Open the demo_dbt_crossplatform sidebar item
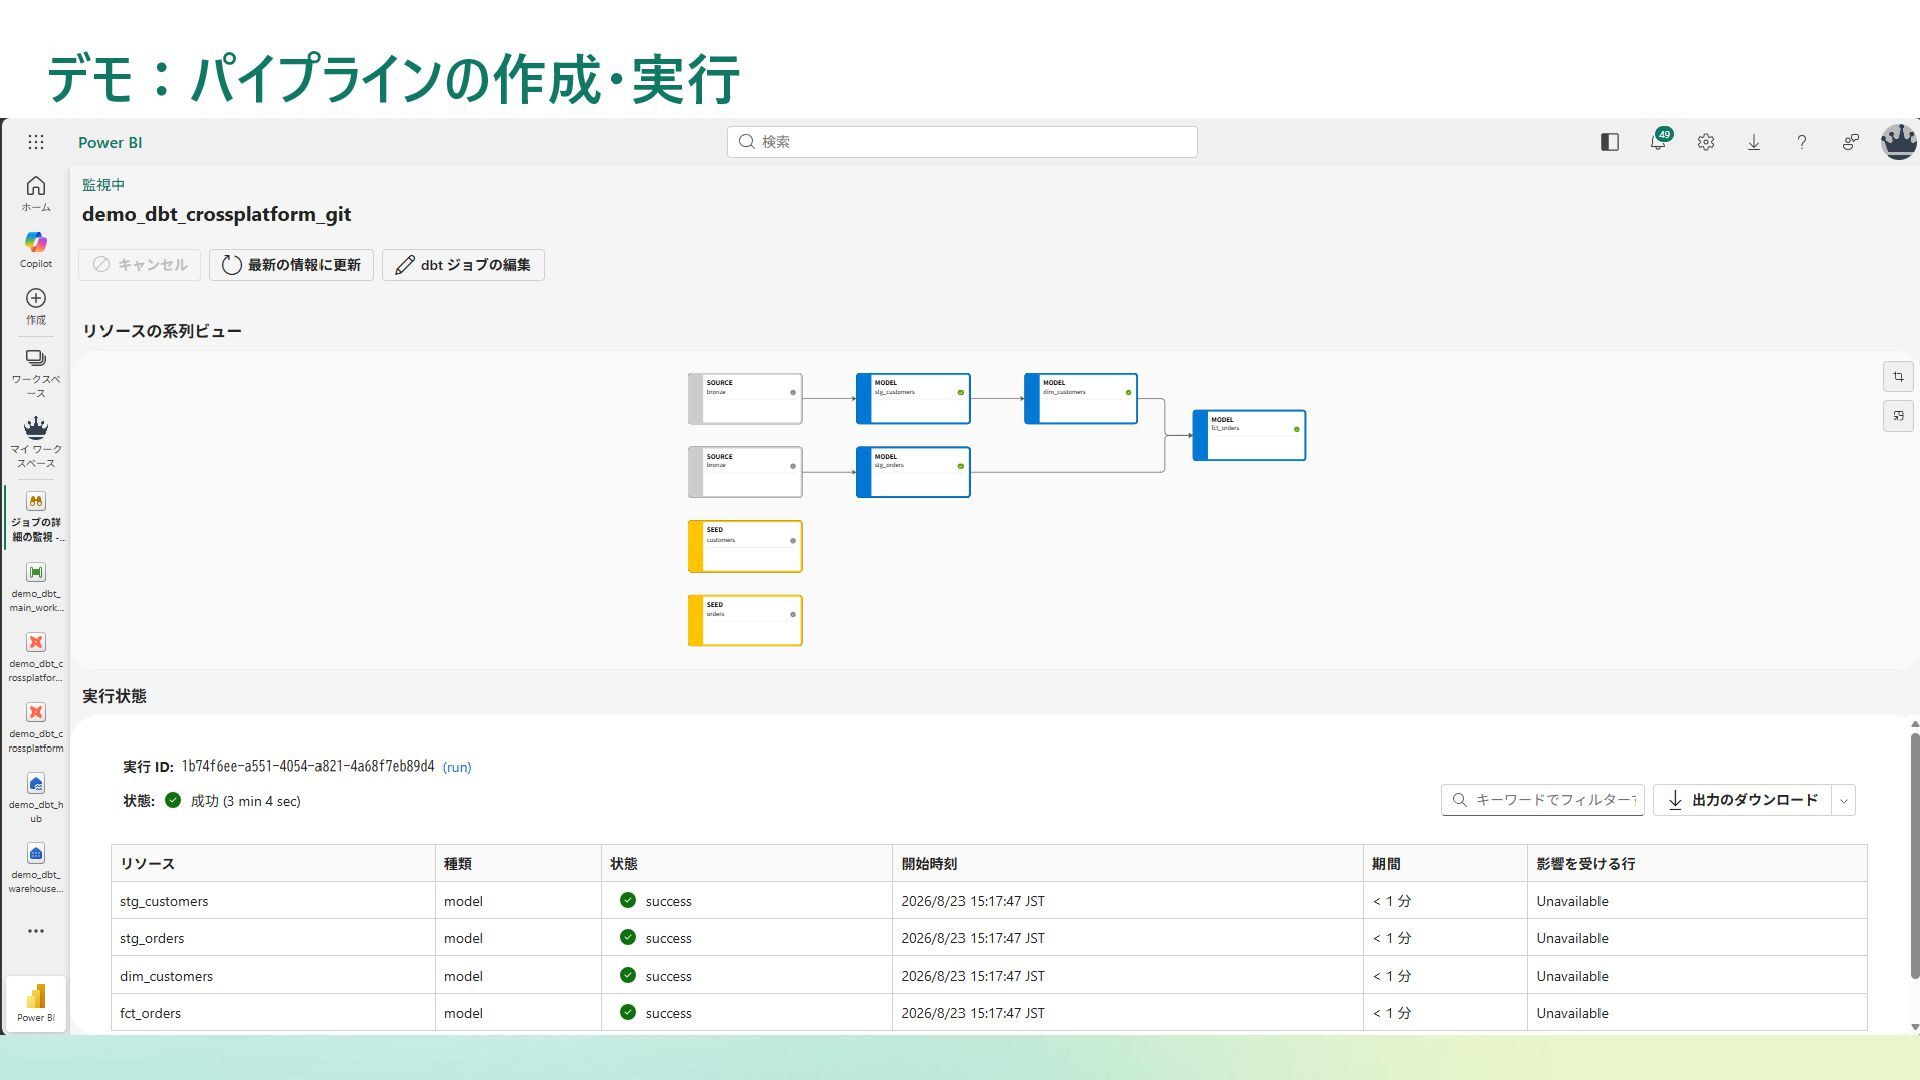This screenshot has width=1920, height=1080. [36, 727]
